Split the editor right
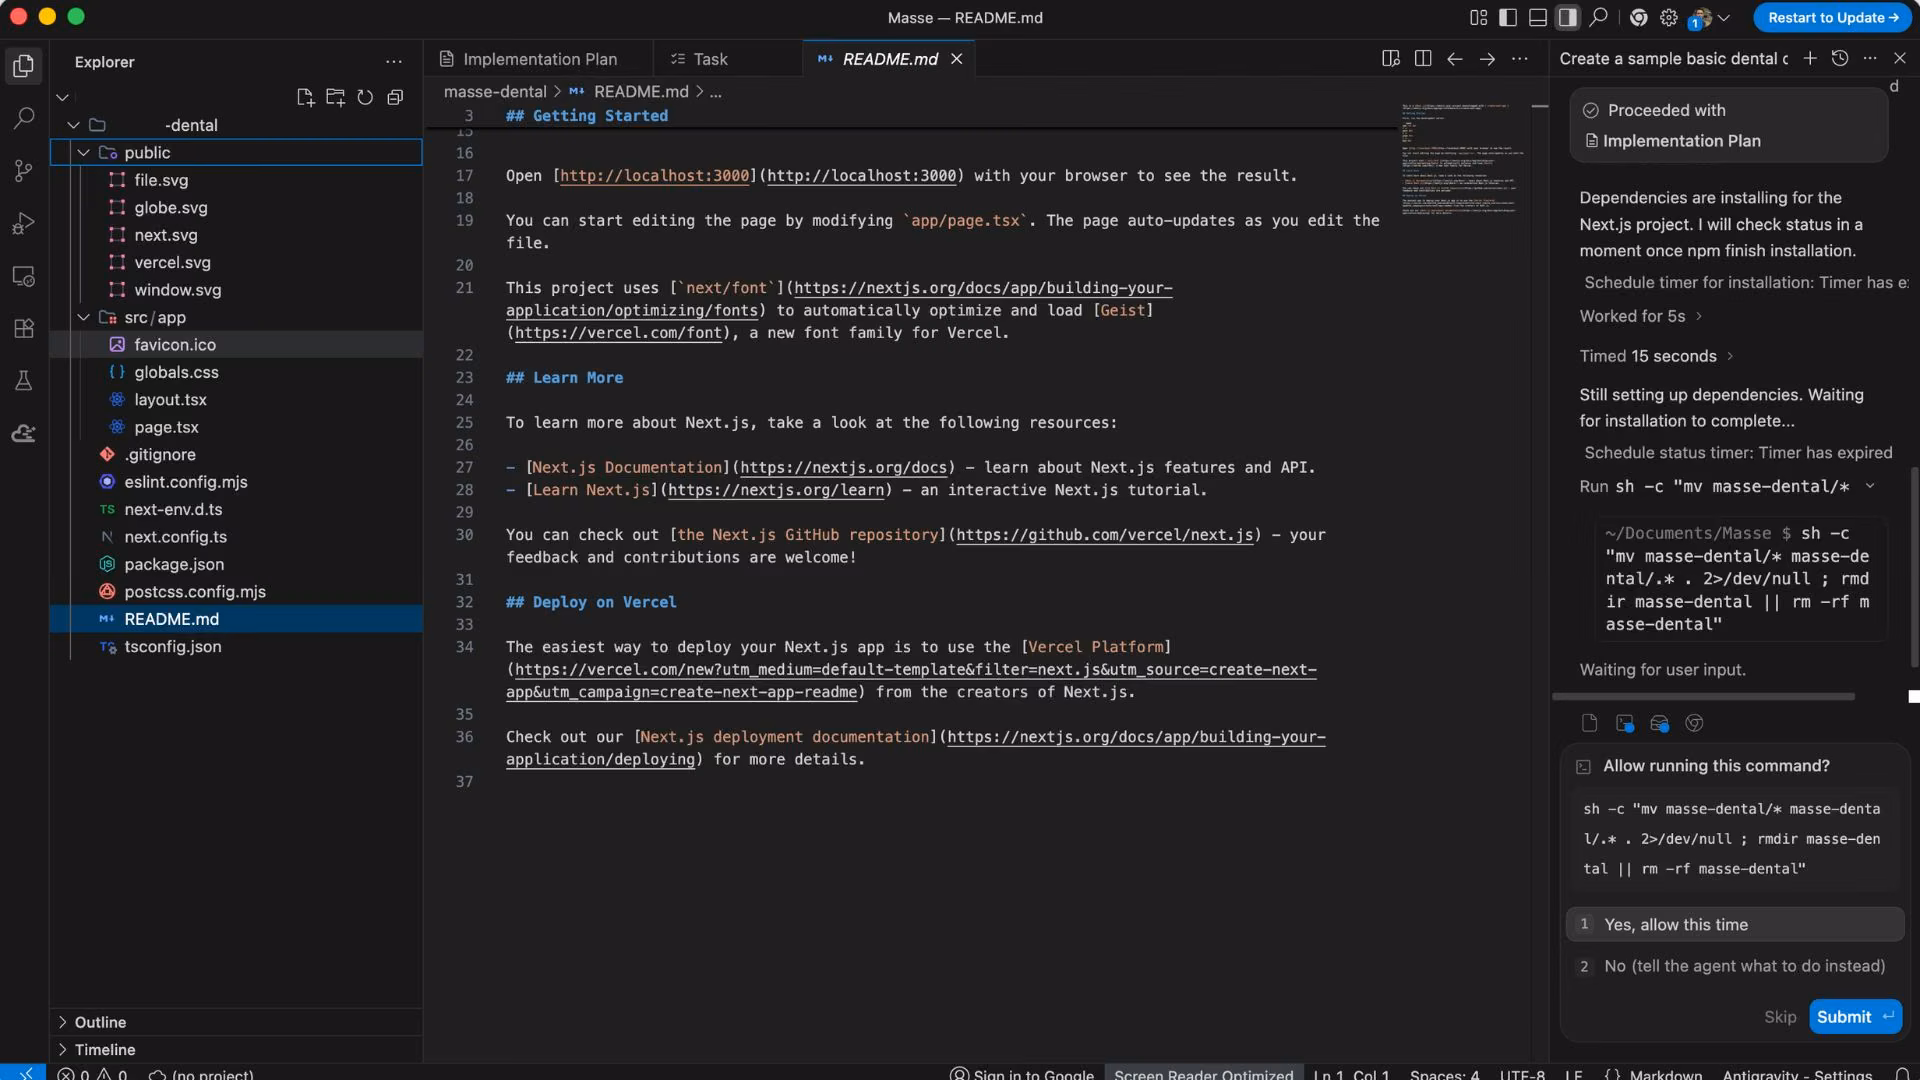This screenshot has height=1080, width=1920. (x=1423, y=59)
